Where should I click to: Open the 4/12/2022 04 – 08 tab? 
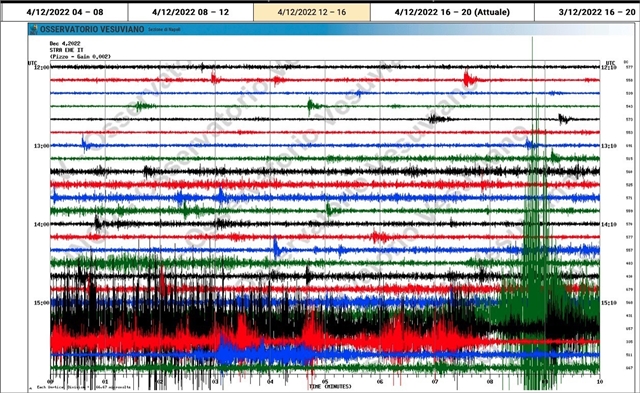pyautogui.click(x=65, y=12)
